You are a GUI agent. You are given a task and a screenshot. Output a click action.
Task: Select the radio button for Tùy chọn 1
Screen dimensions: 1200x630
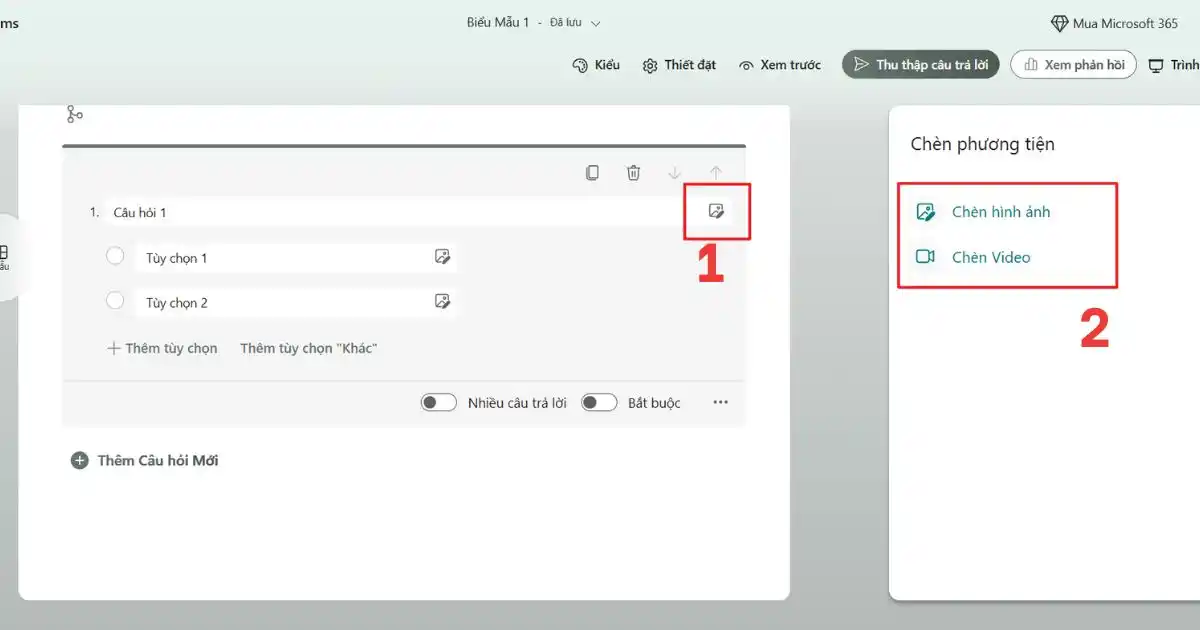point(115,256)
